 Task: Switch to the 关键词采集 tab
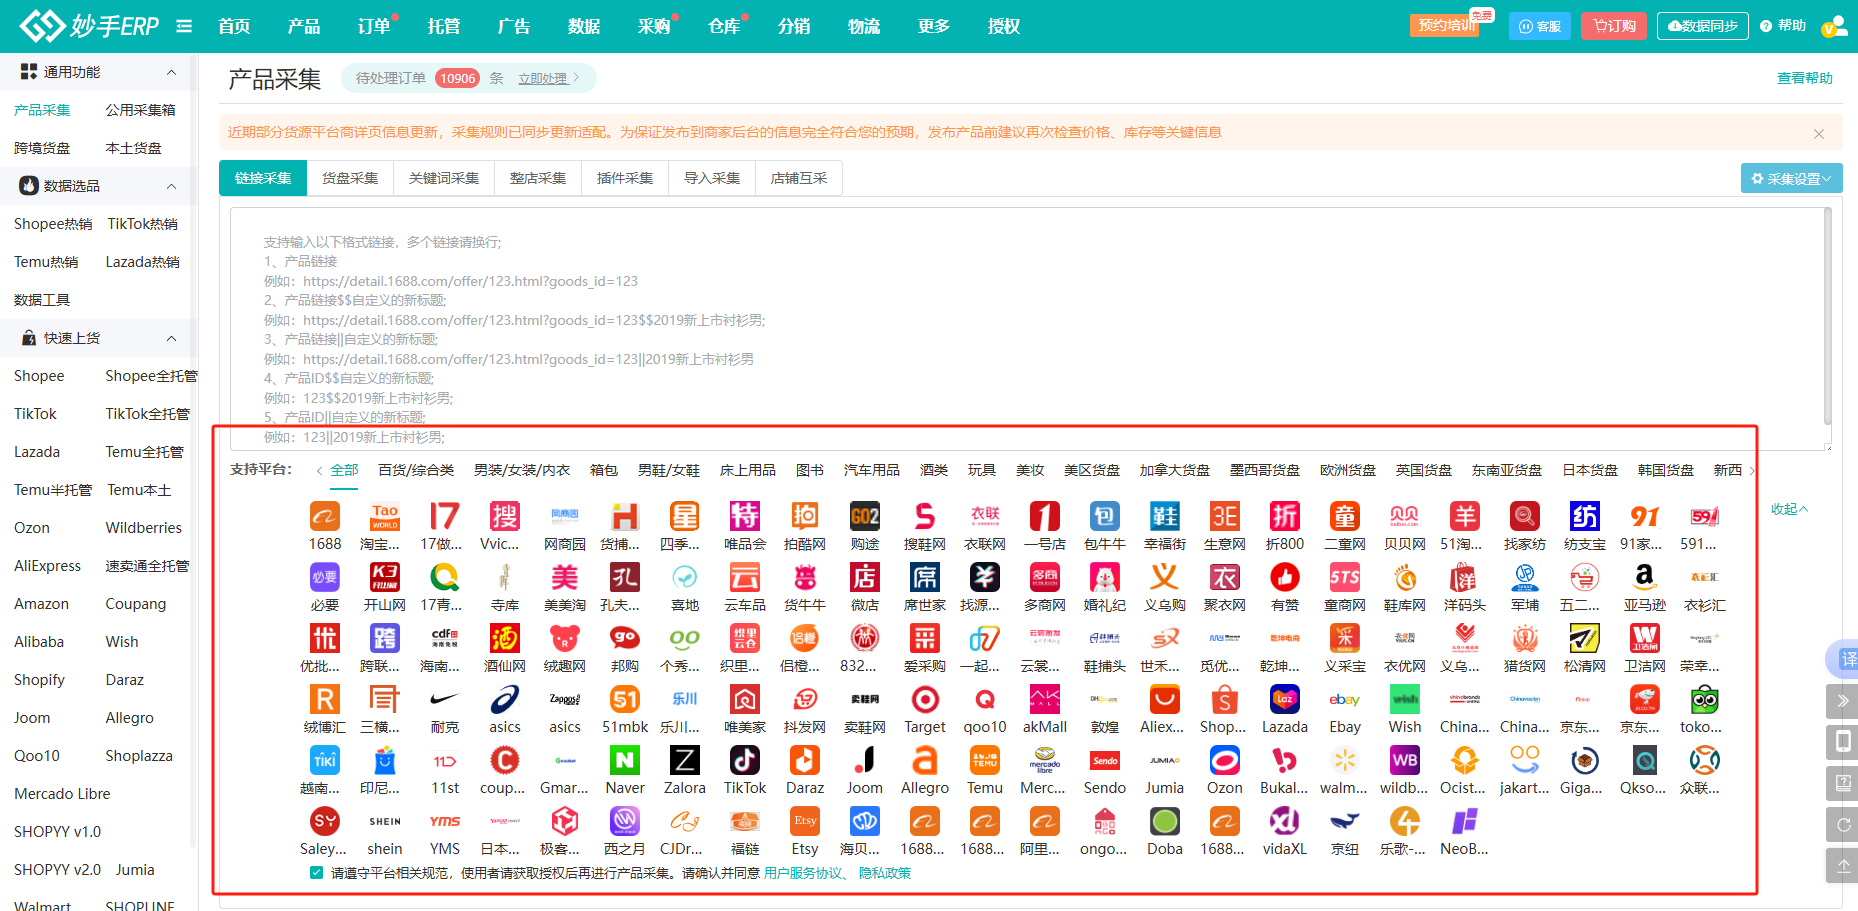pos(444,178)
